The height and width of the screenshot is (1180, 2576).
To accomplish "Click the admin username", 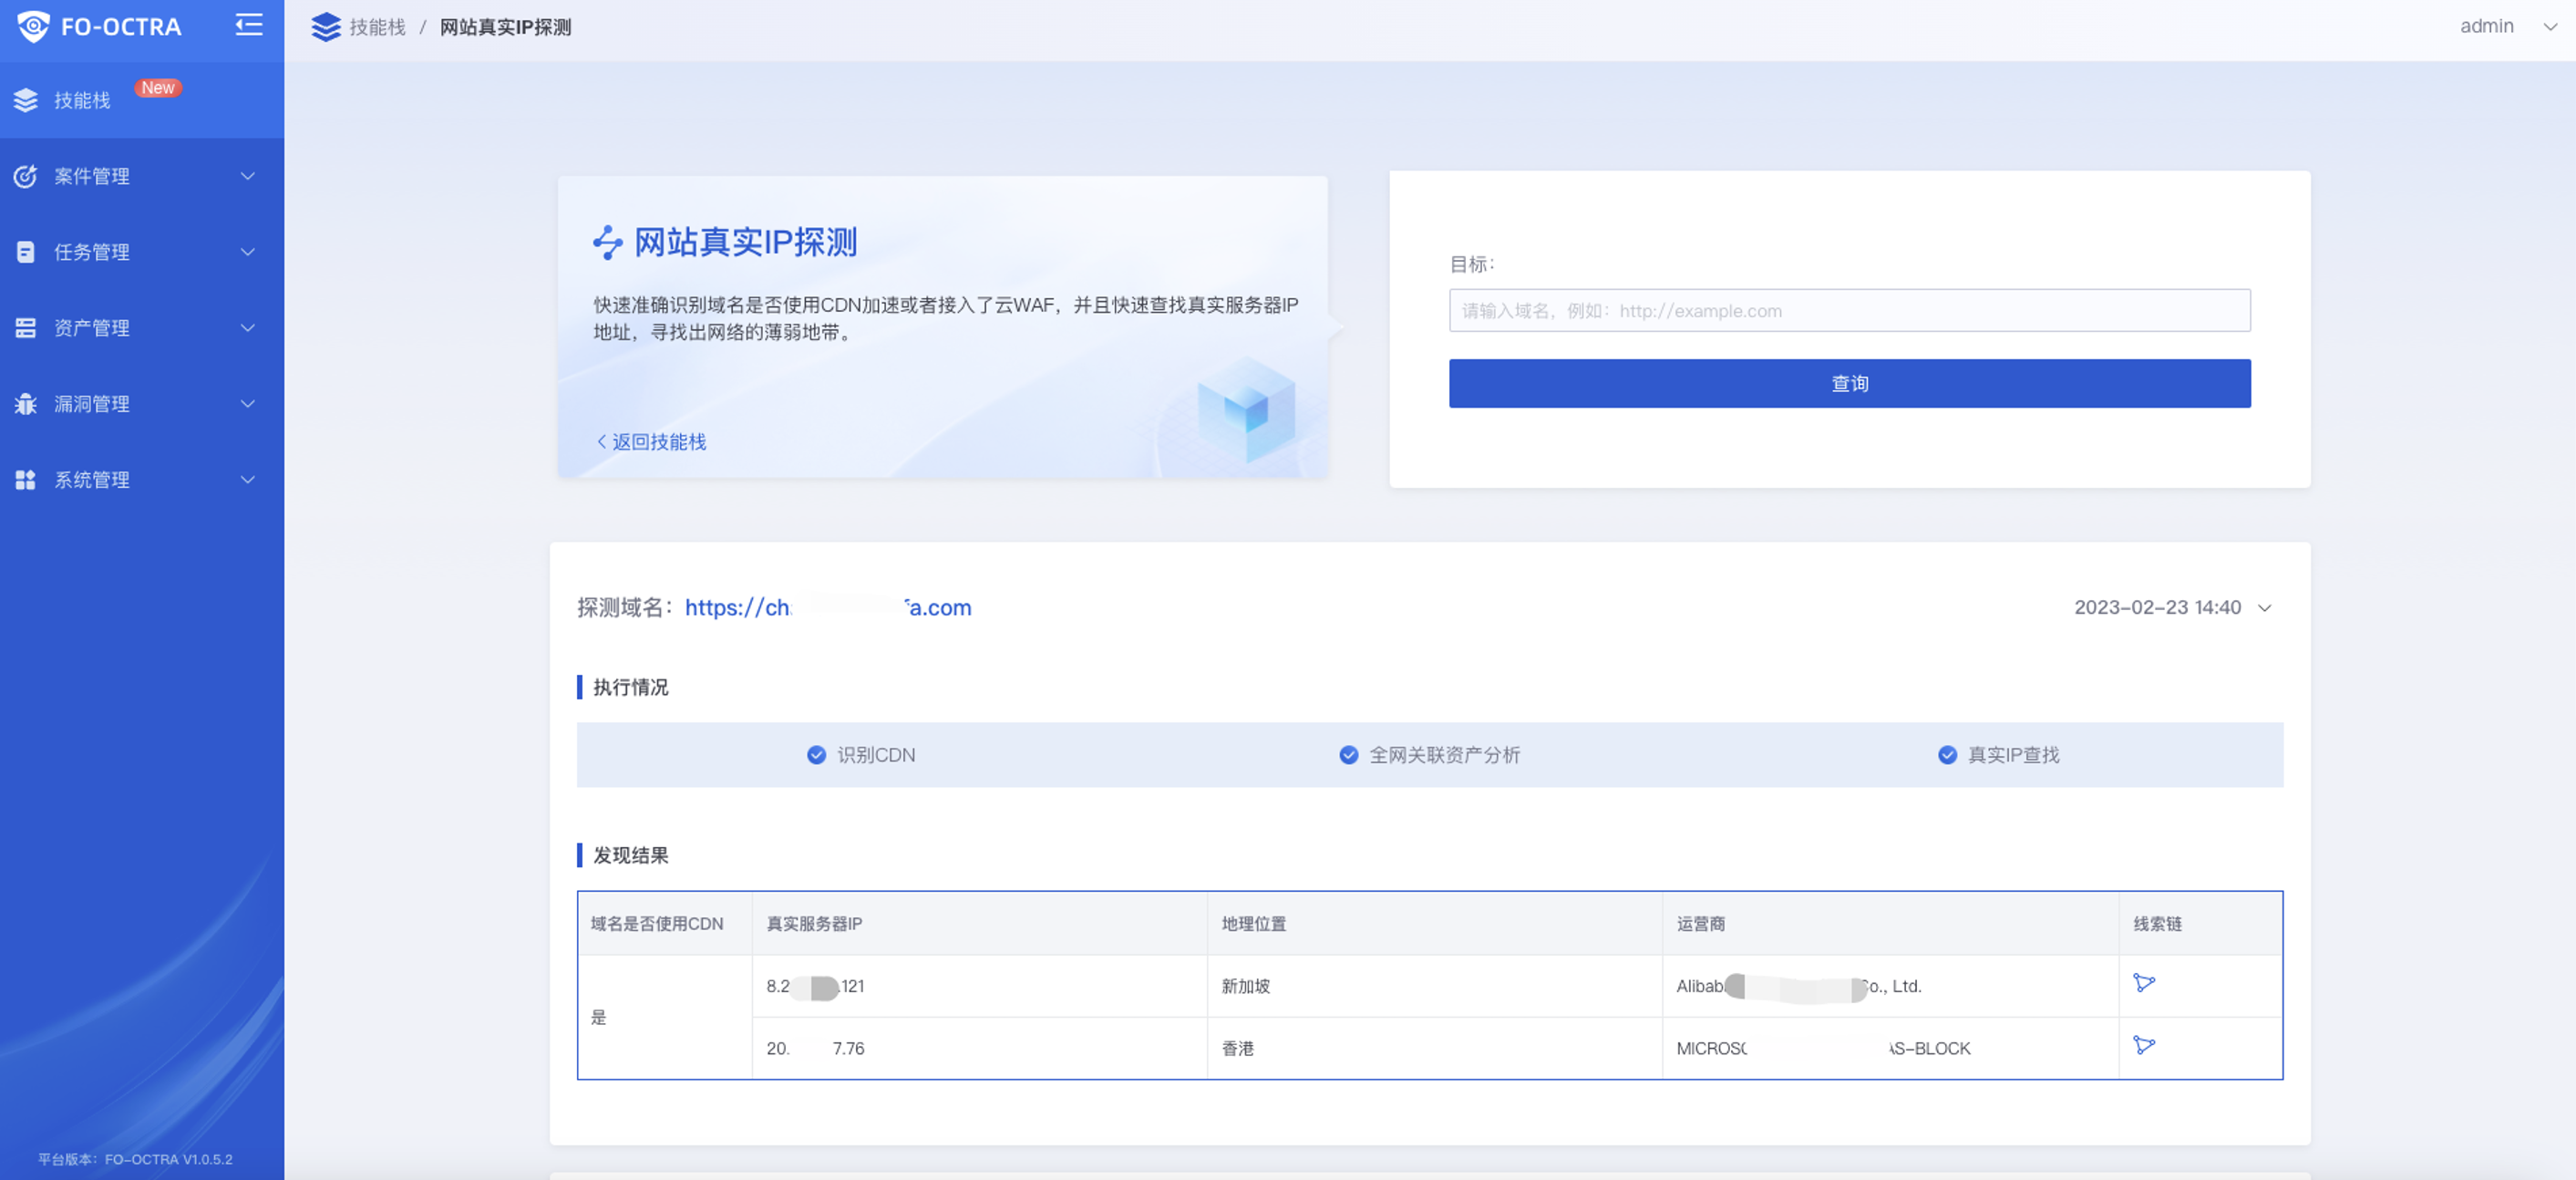I will point(2486,26).
